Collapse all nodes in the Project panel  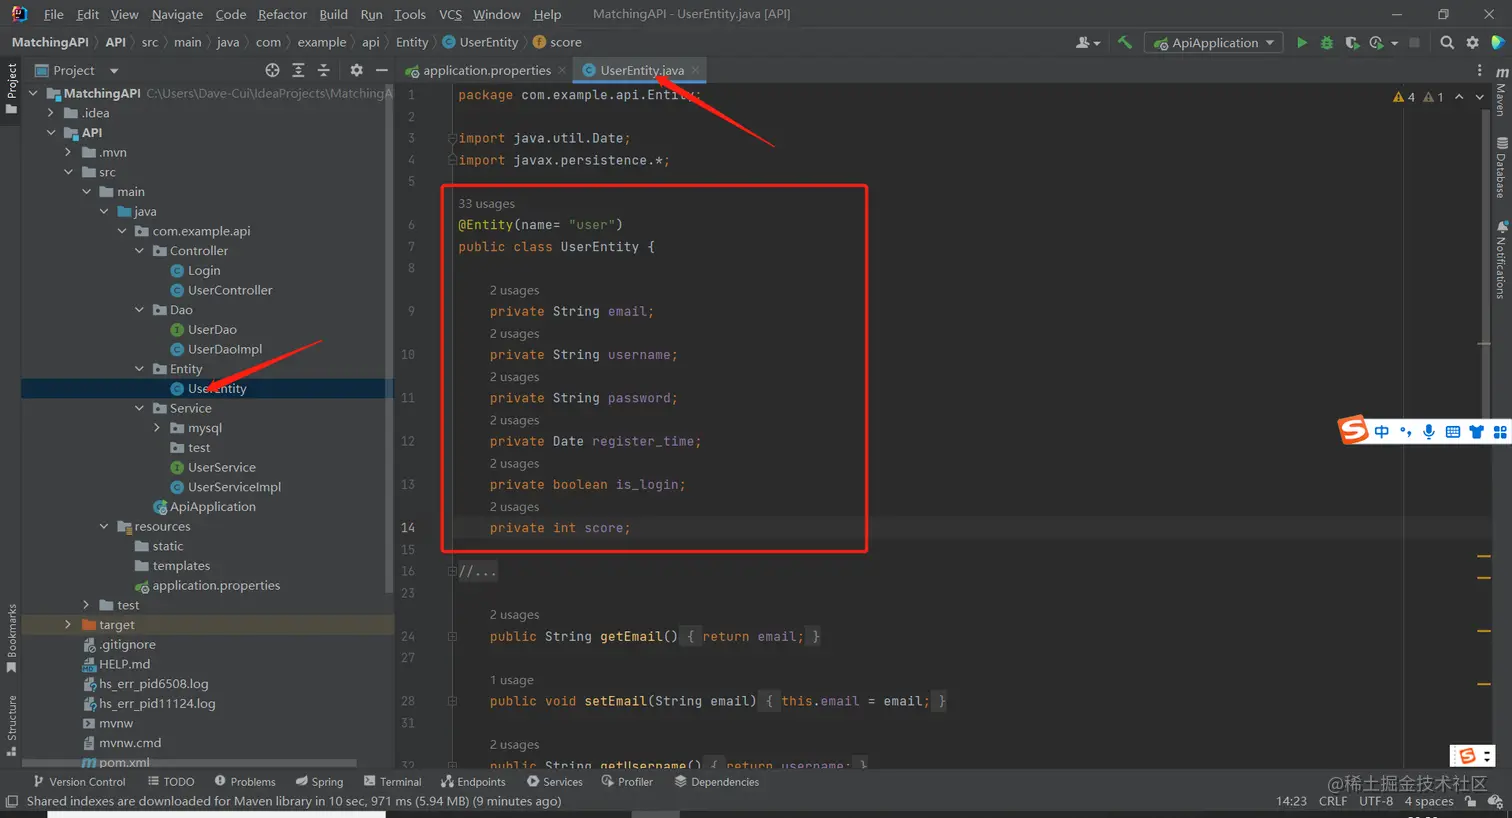click(323, 70)
